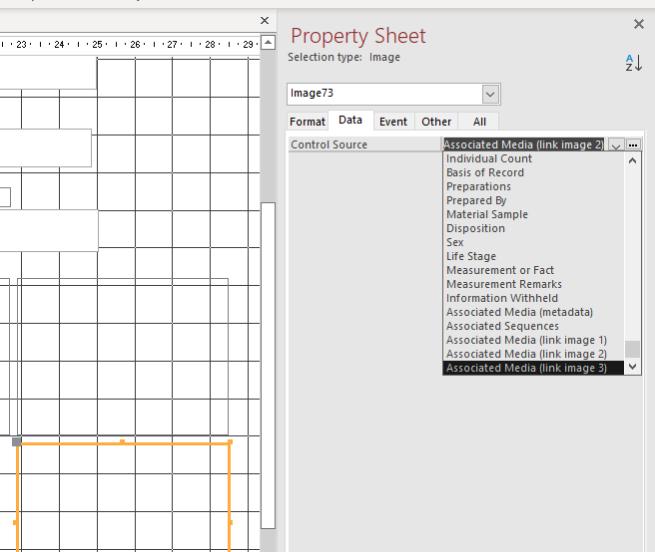Viewport: 655px width, 552px height.
Task: Choose Associated Media (link image 1)
Action: pos(533,340)
